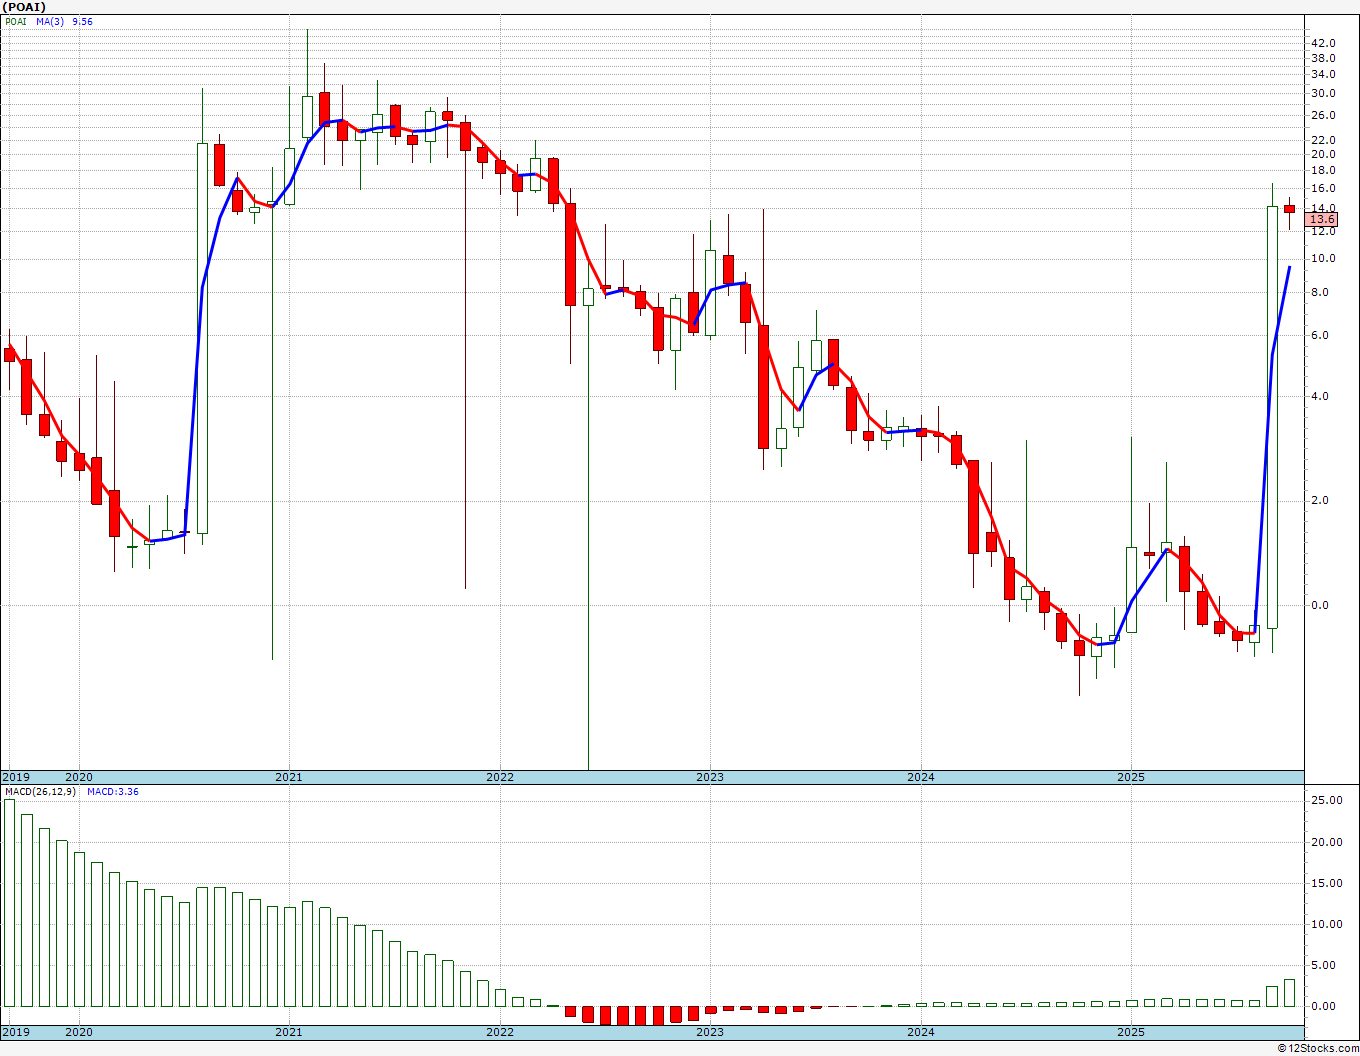Click the MACD(26,12,9) indicator label
Viewport: 1360px width, 1056px height.
(42, 792)
